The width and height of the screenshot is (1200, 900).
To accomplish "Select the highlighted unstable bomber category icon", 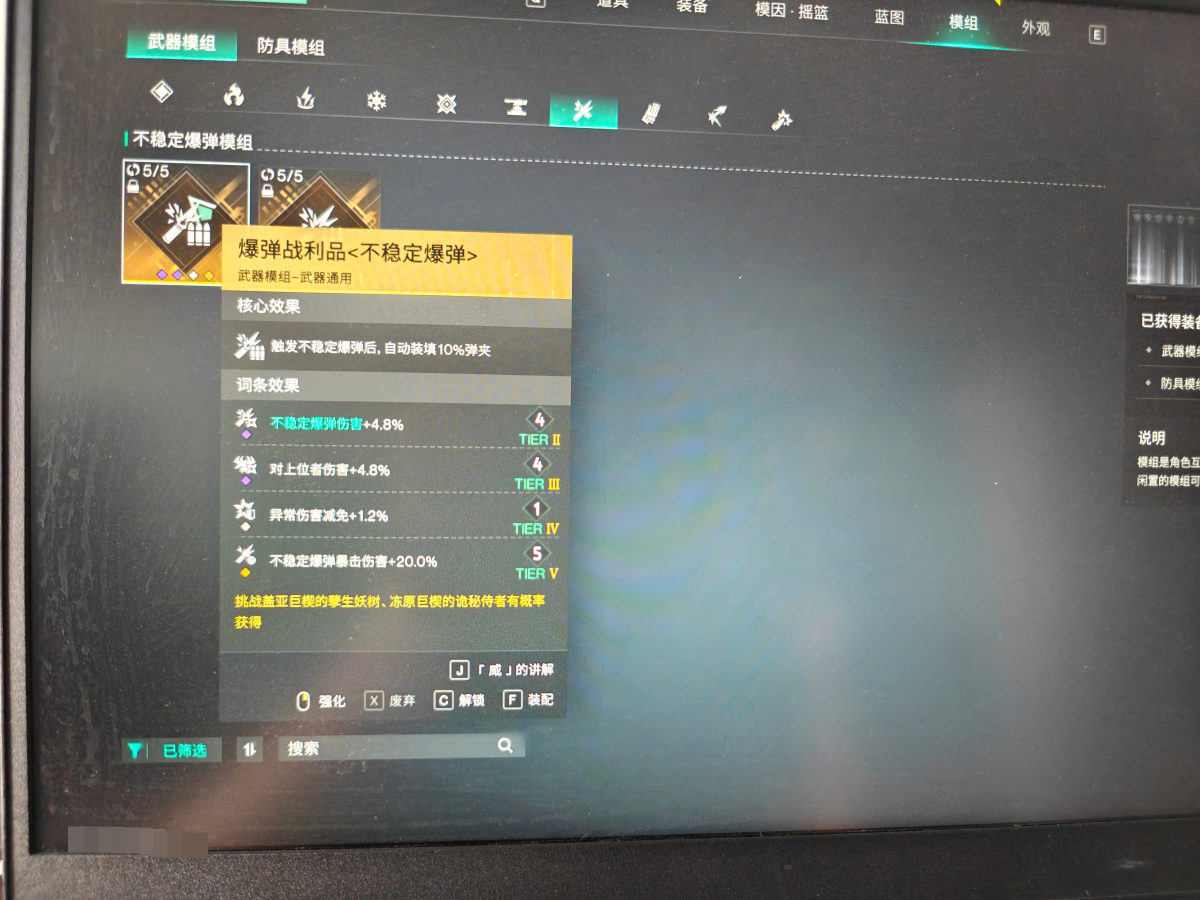I will tap(584, 111).
